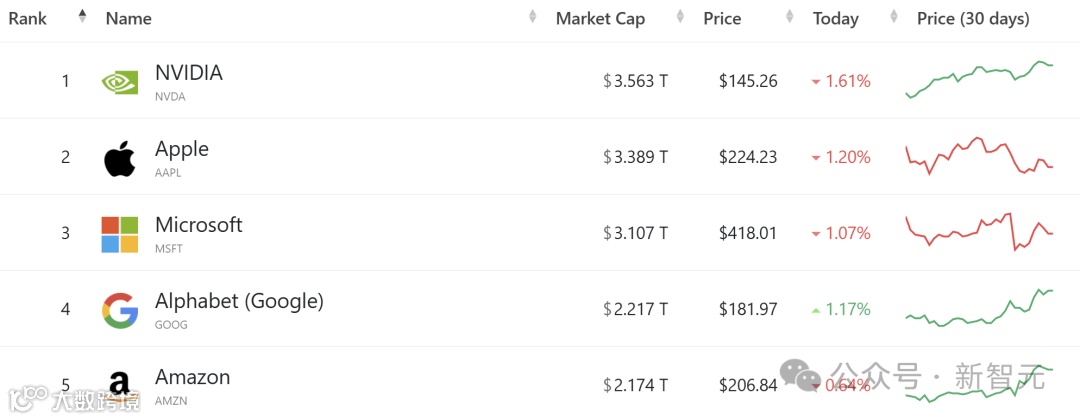This screenshot has width=1080, height=420.
Task: Click the Apple logo icon
Action: point(120,158)
